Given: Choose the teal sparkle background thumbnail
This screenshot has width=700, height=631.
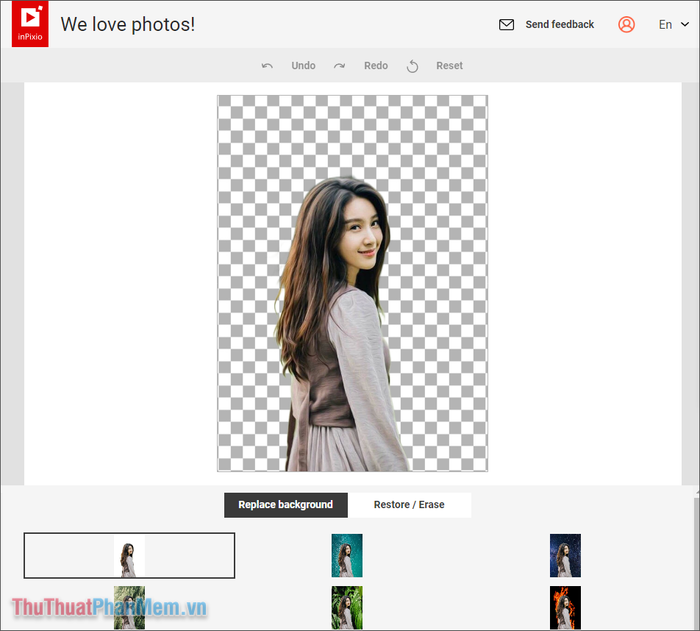Looking at the screenshot, I should pyautogui.click(x=347, y=555).
